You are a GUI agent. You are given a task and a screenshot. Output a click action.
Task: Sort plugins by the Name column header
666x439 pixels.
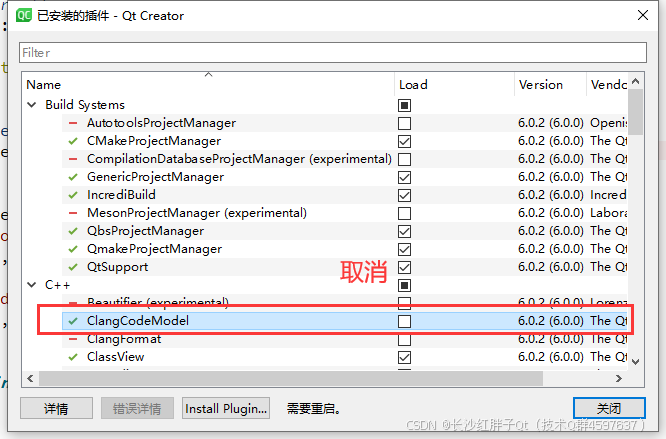coord(208,84)
